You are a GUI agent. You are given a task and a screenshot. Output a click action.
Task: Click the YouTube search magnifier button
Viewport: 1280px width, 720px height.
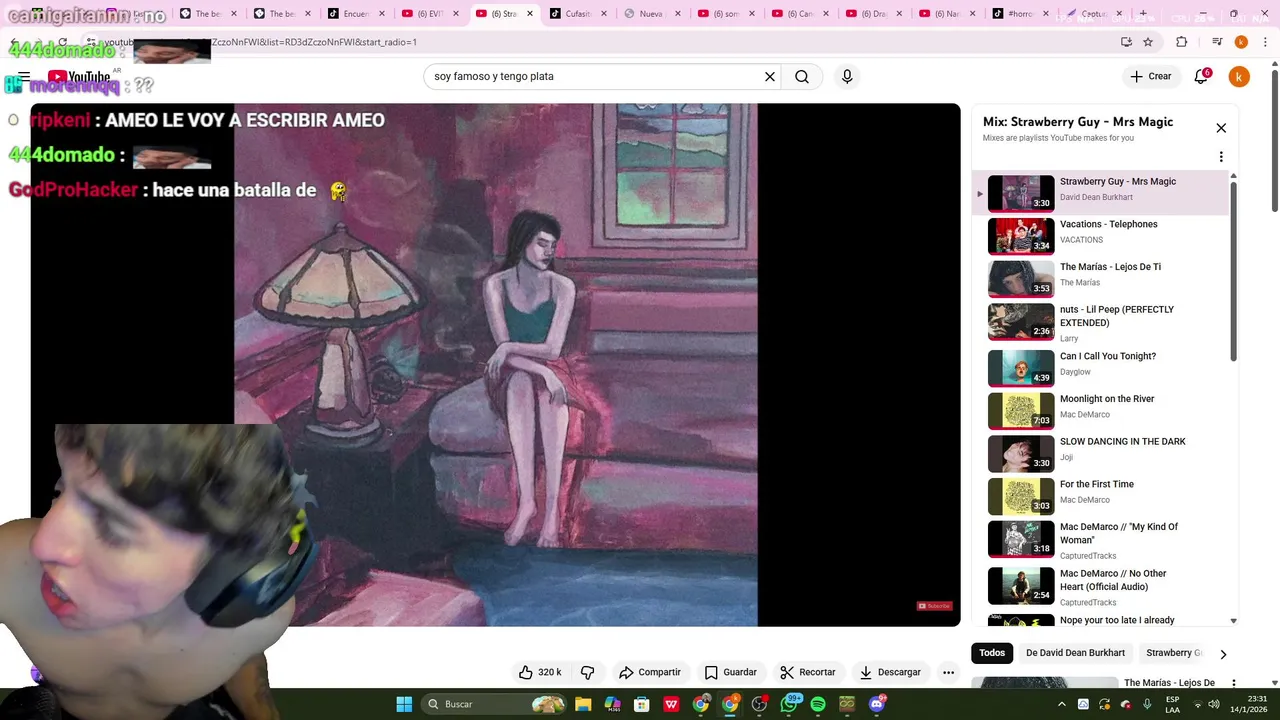[x=802, y=76]
